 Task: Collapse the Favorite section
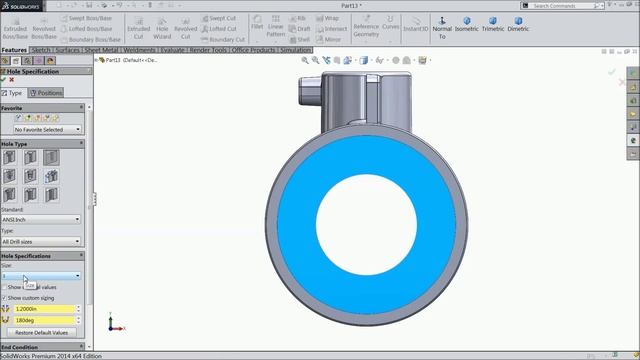81,107
